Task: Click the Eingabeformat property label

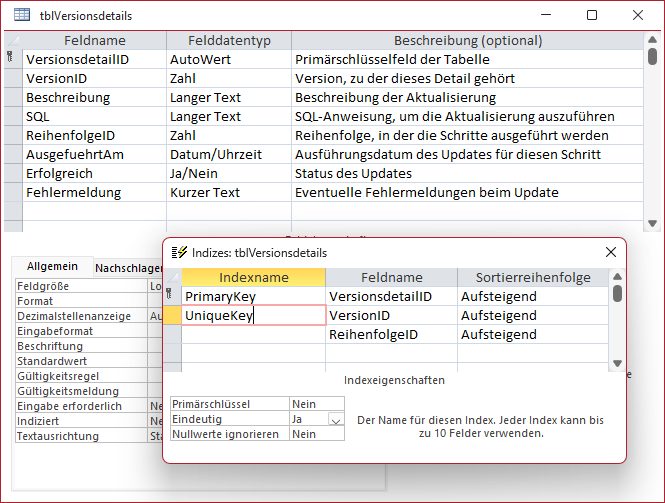Action: tap(81, 331)
